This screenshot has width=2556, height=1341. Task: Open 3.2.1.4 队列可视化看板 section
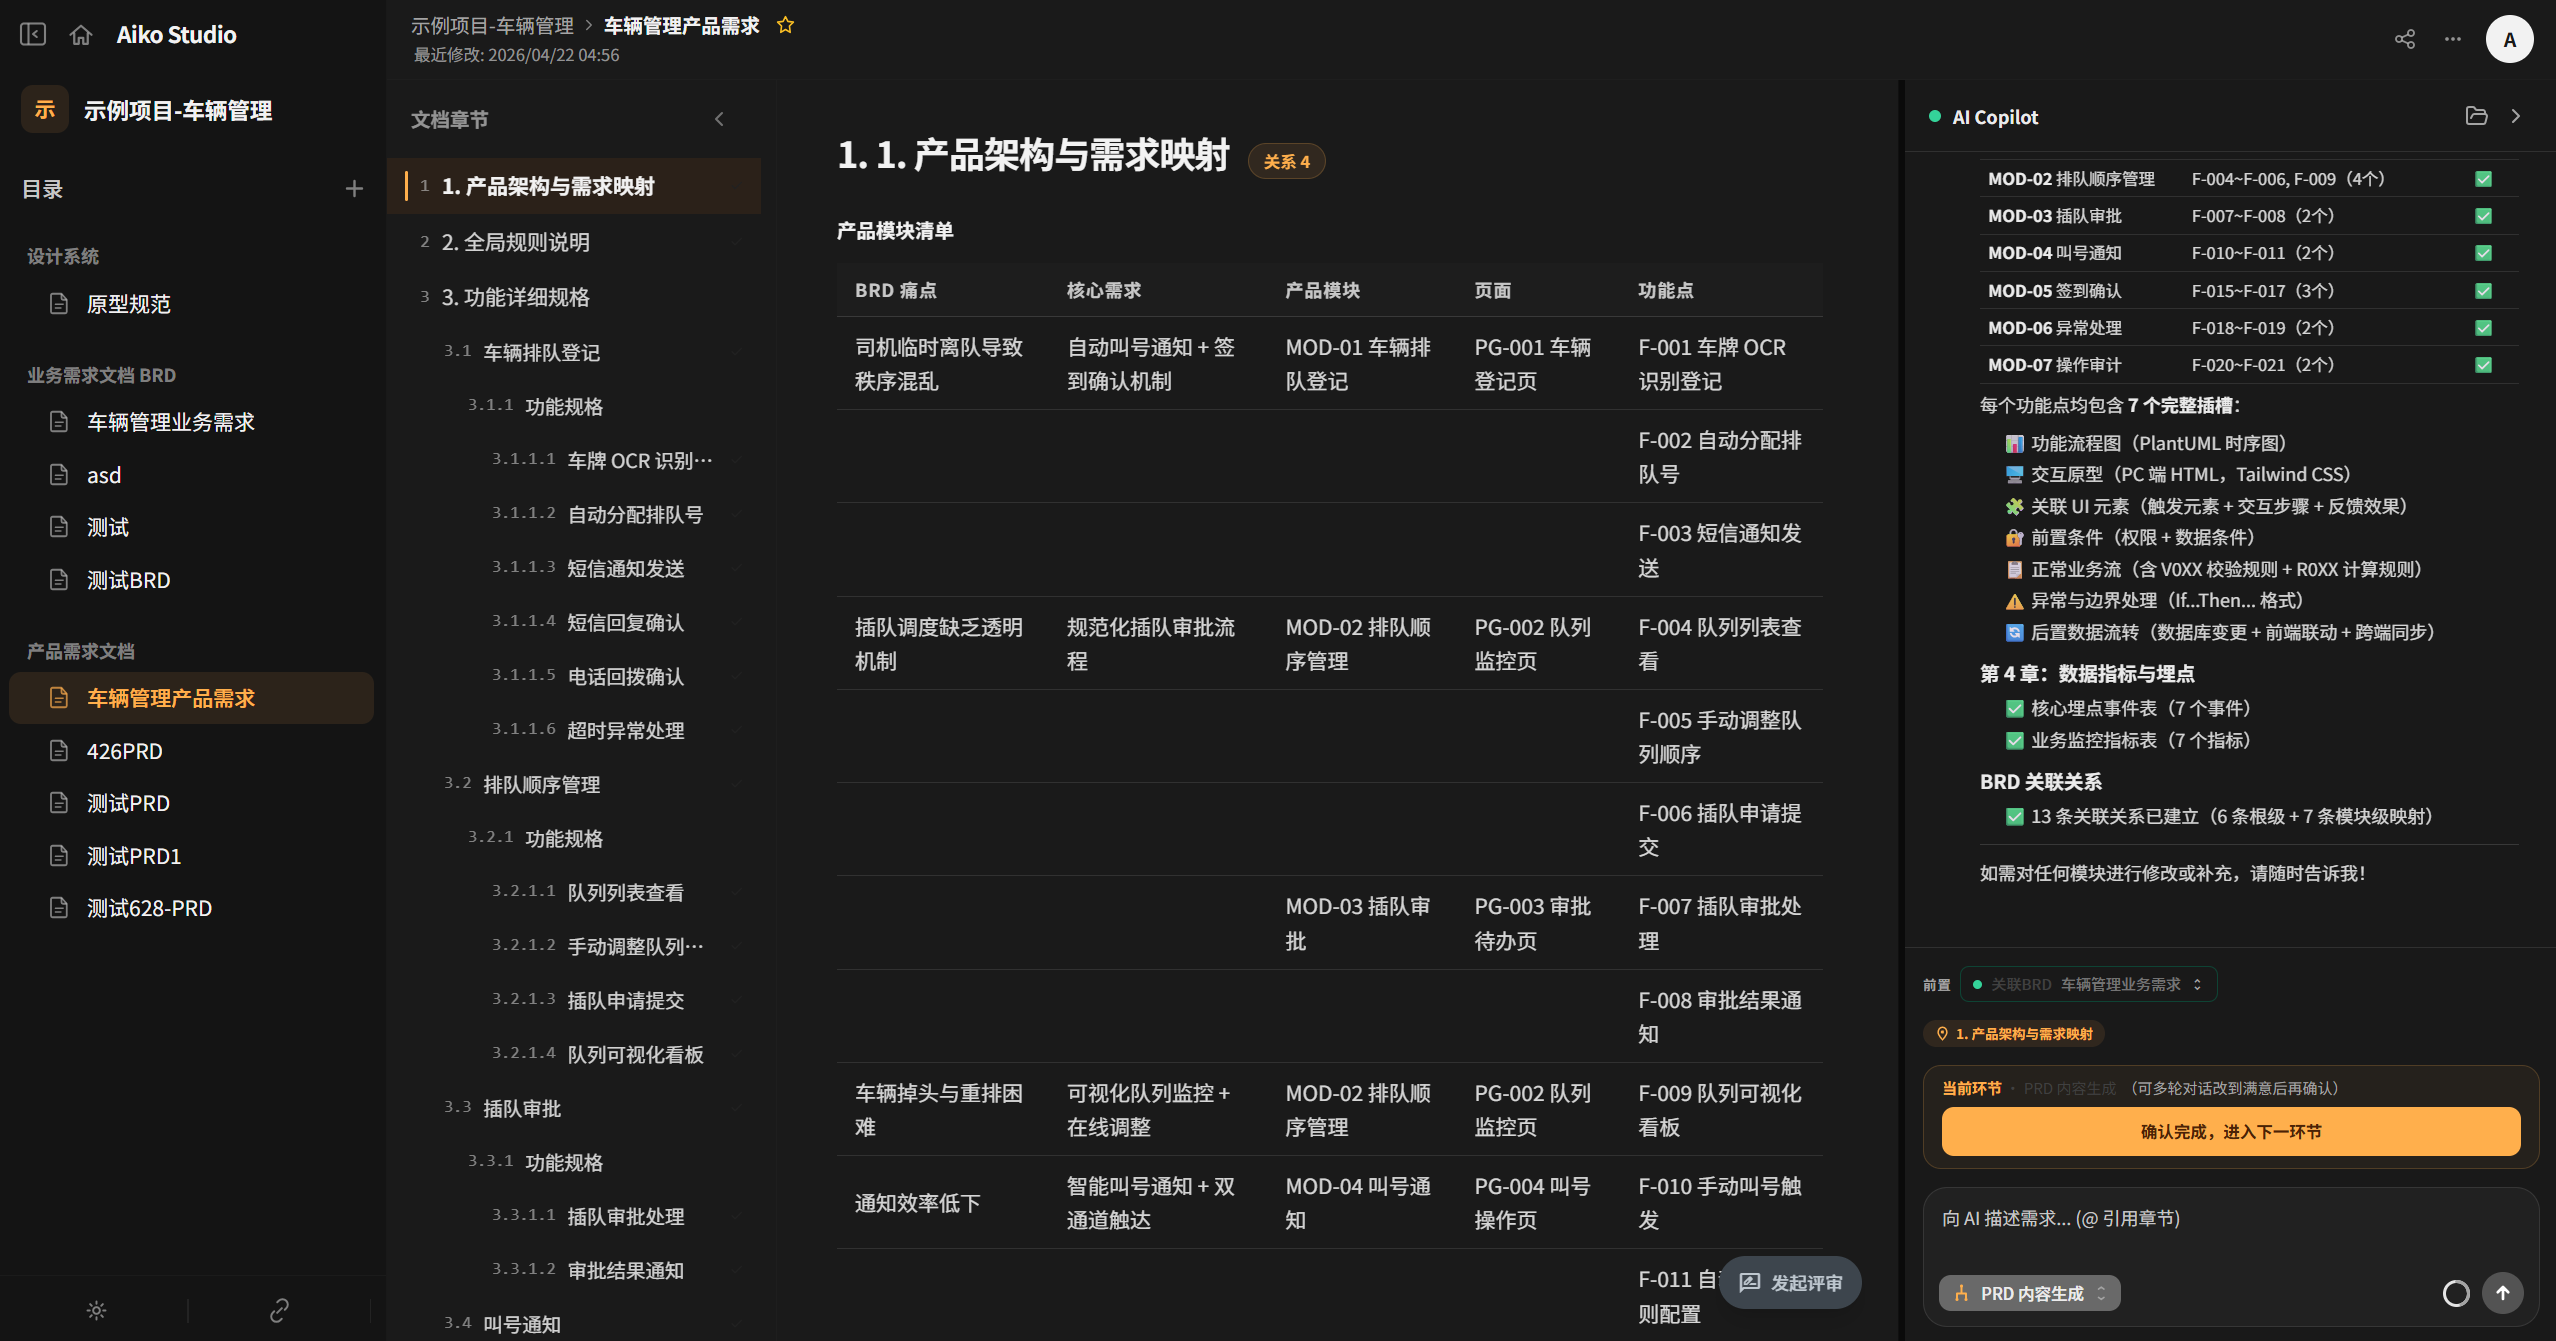coord(574,1054)
